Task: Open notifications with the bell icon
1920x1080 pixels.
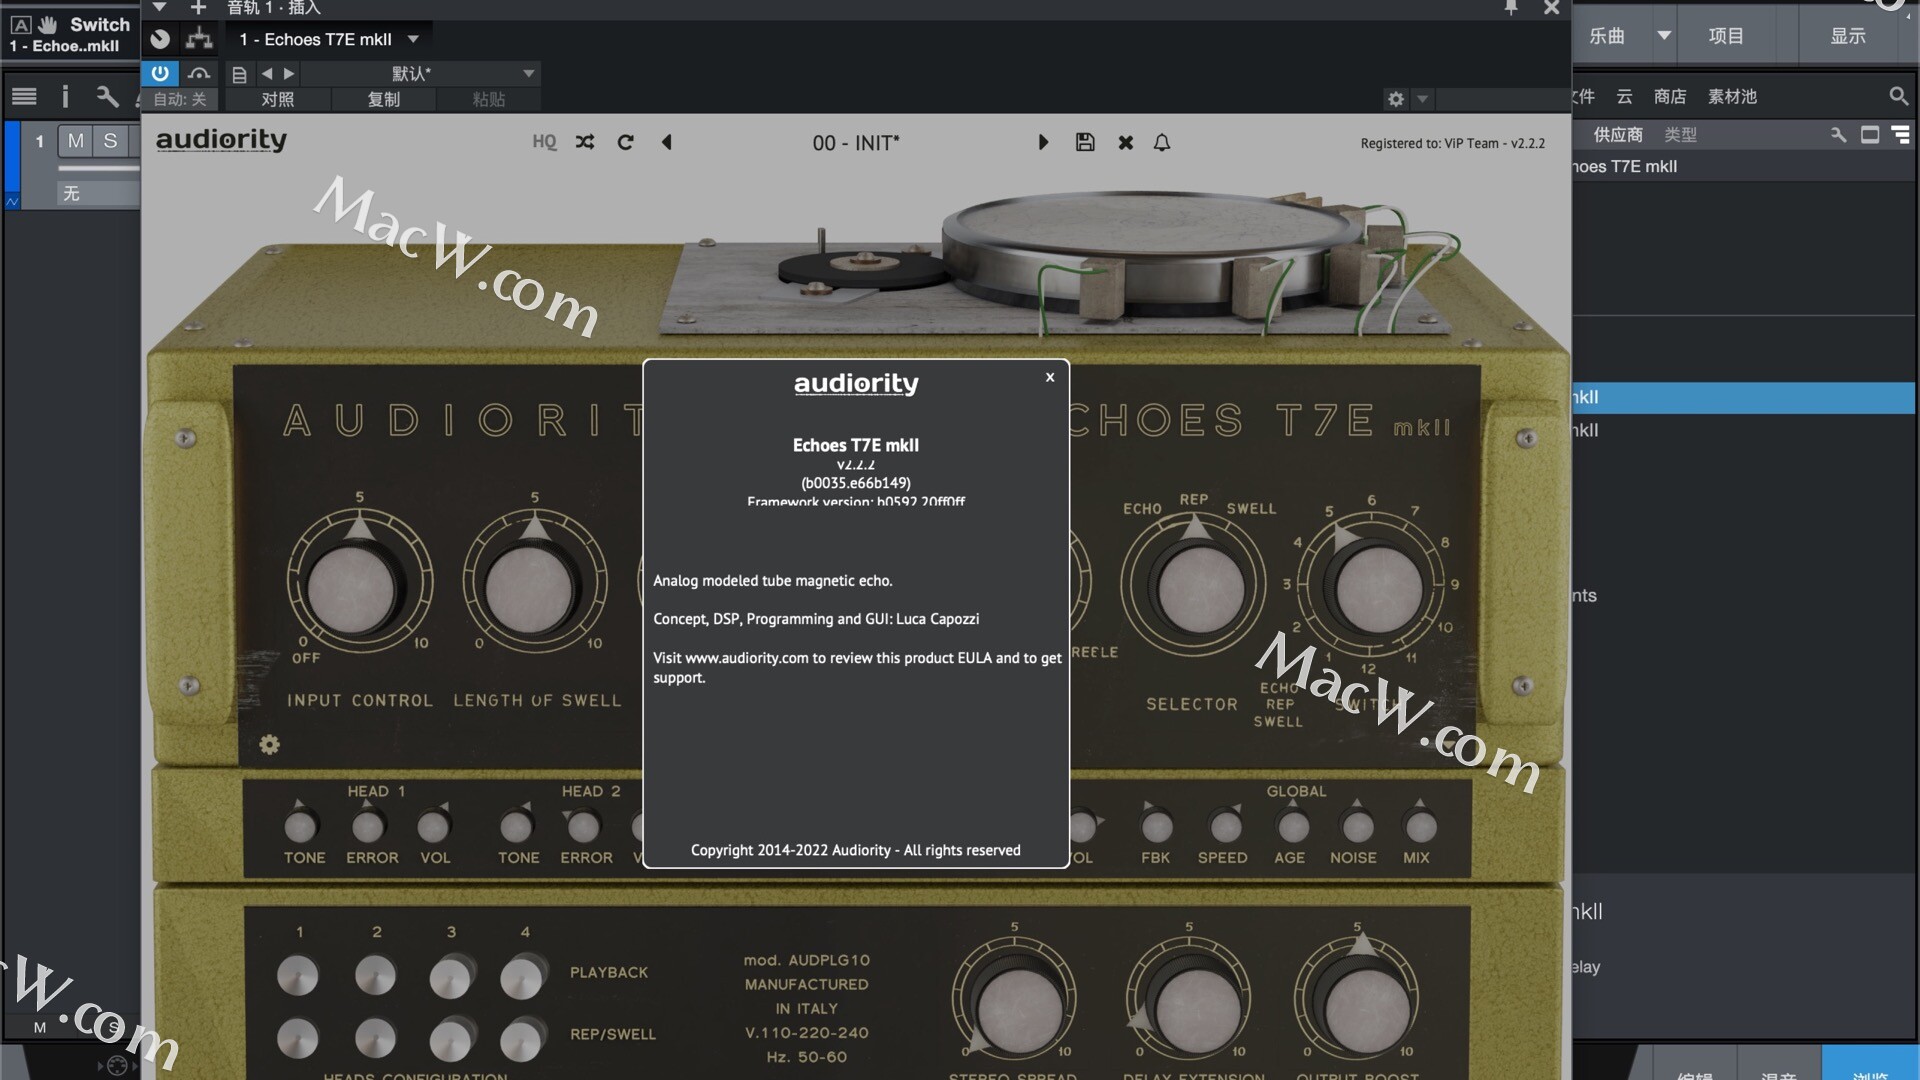Action: point(1162,142)
